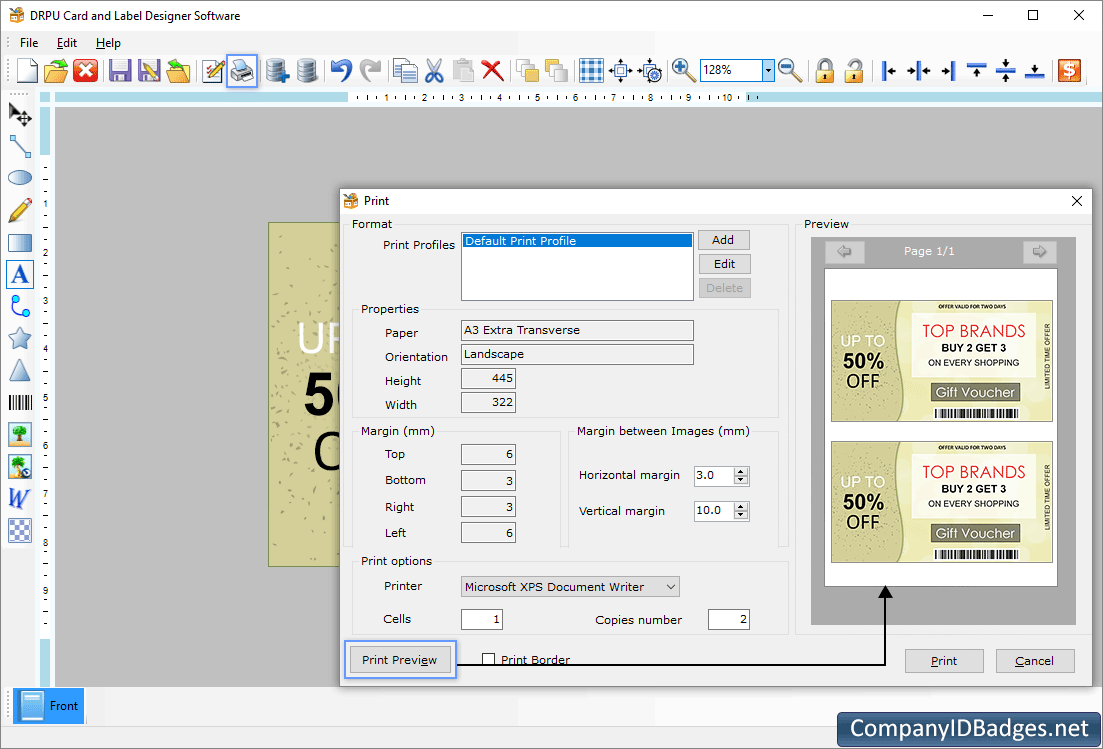Click the Zoom In magnifier

(683, 70)
